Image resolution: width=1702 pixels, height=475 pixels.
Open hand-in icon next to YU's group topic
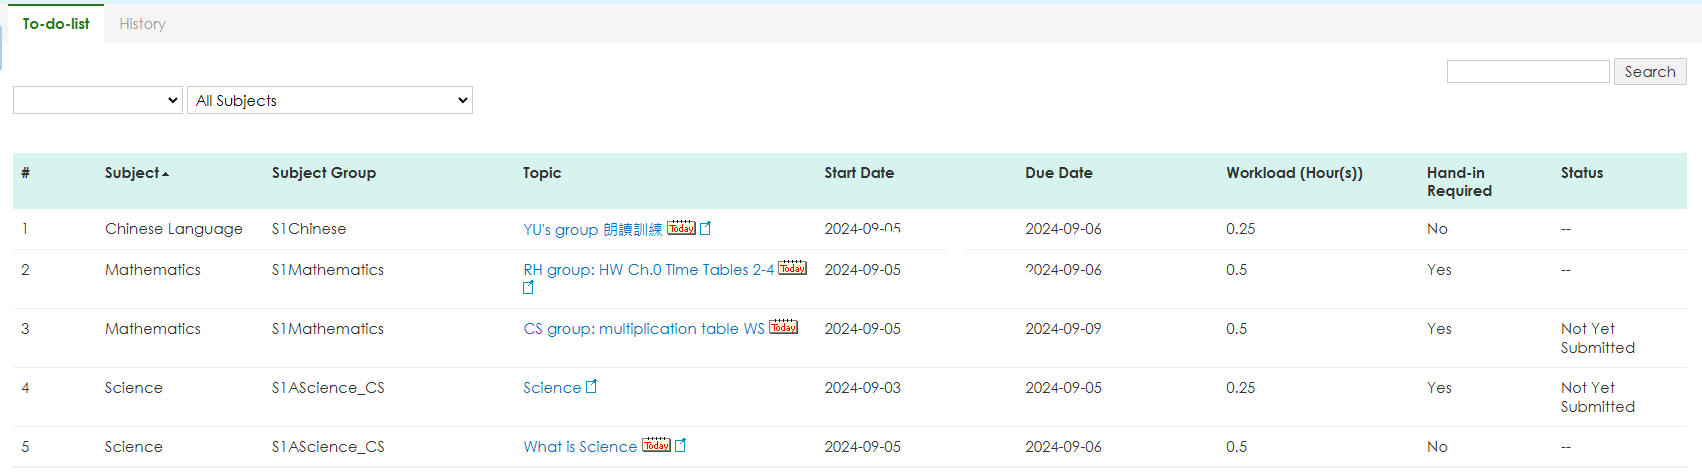(x=705, y=228)
